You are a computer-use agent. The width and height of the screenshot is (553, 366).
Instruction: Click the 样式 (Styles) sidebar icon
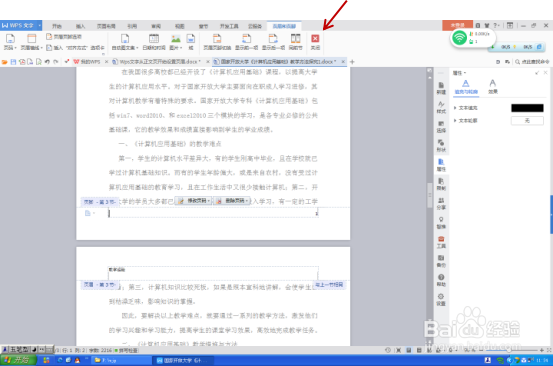tap(441, 108)
